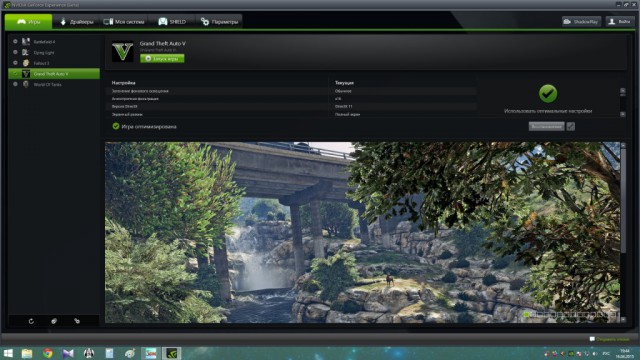Open the Игры tab

pyautogui.click(x=29, y=22)
